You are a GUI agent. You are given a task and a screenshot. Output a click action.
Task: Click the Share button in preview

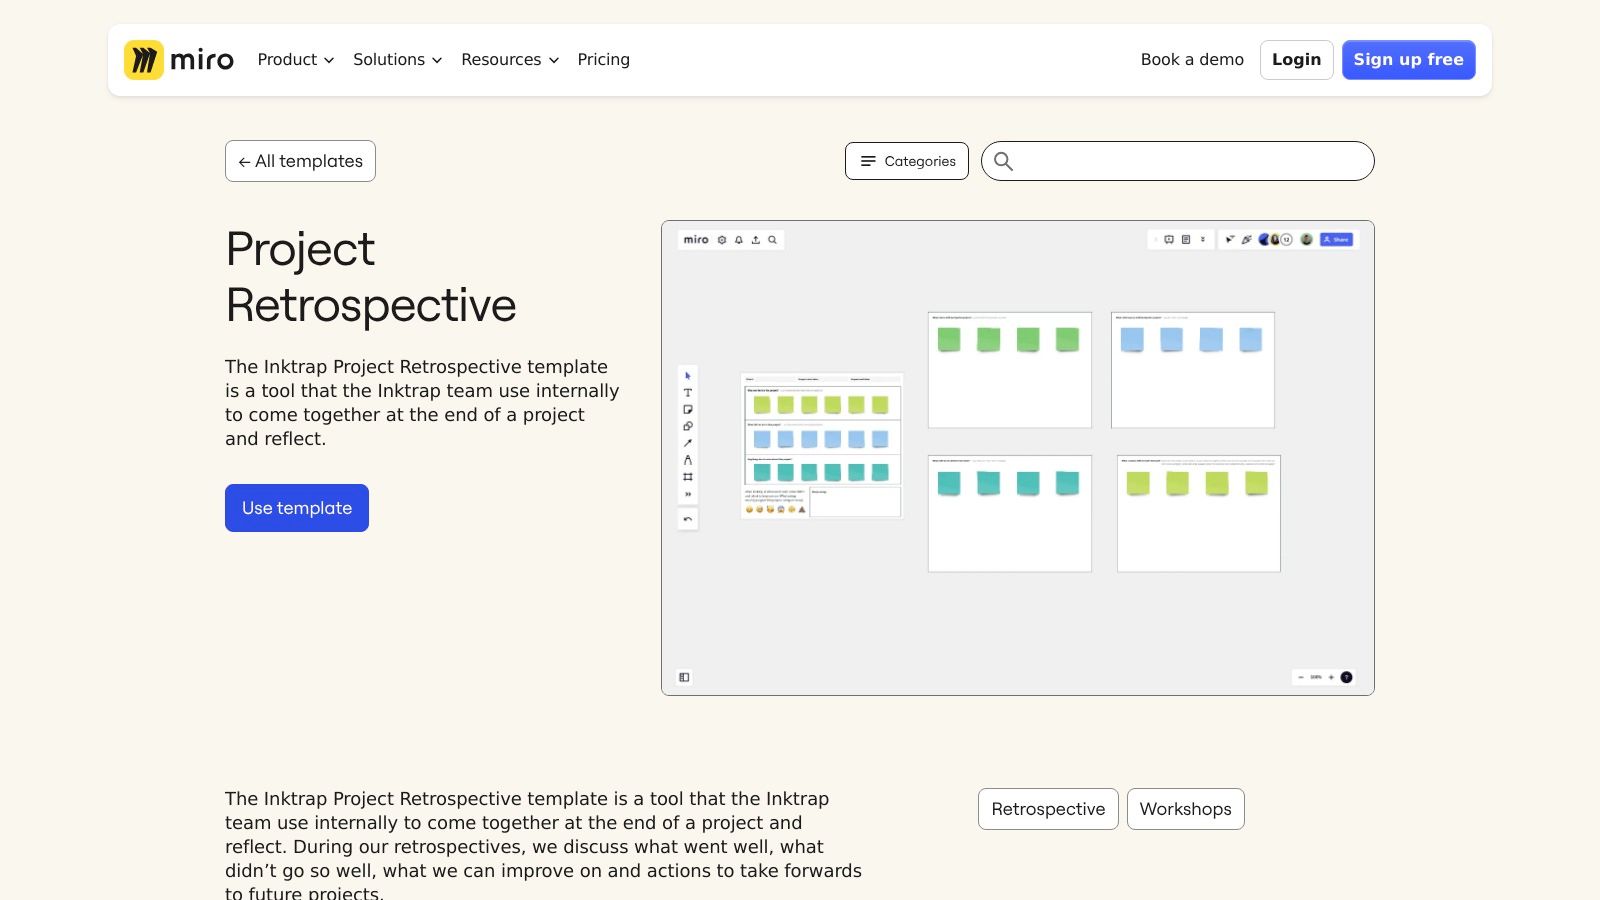[x=1336, y=240]
